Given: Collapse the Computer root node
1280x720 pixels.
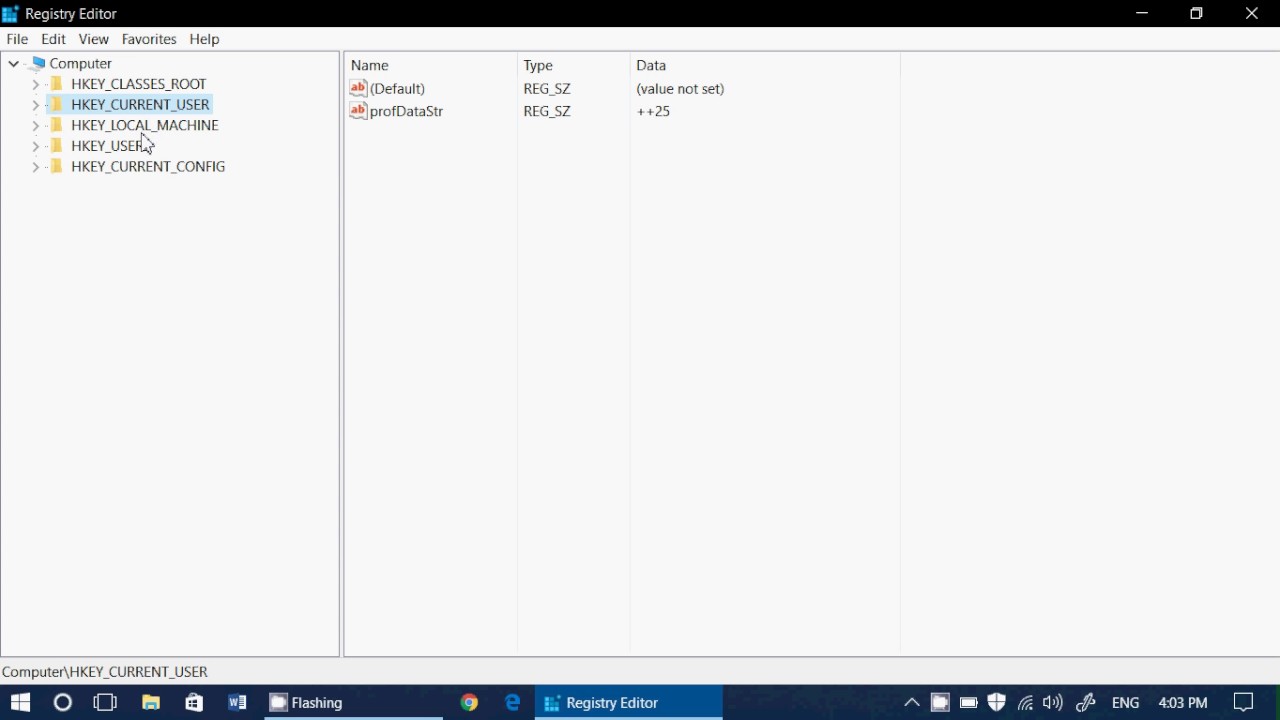Looking at the screenshot, I should coord(14,63).
